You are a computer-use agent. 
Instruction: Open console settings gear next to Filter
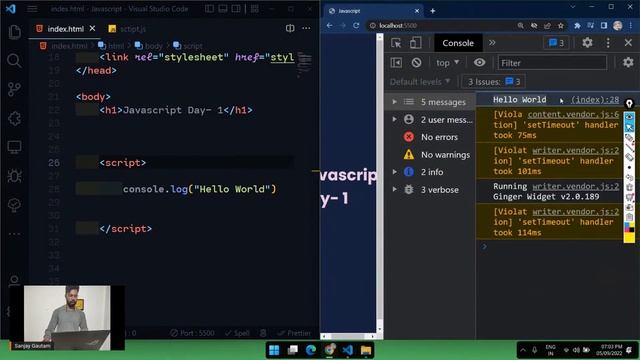(628, 62)
